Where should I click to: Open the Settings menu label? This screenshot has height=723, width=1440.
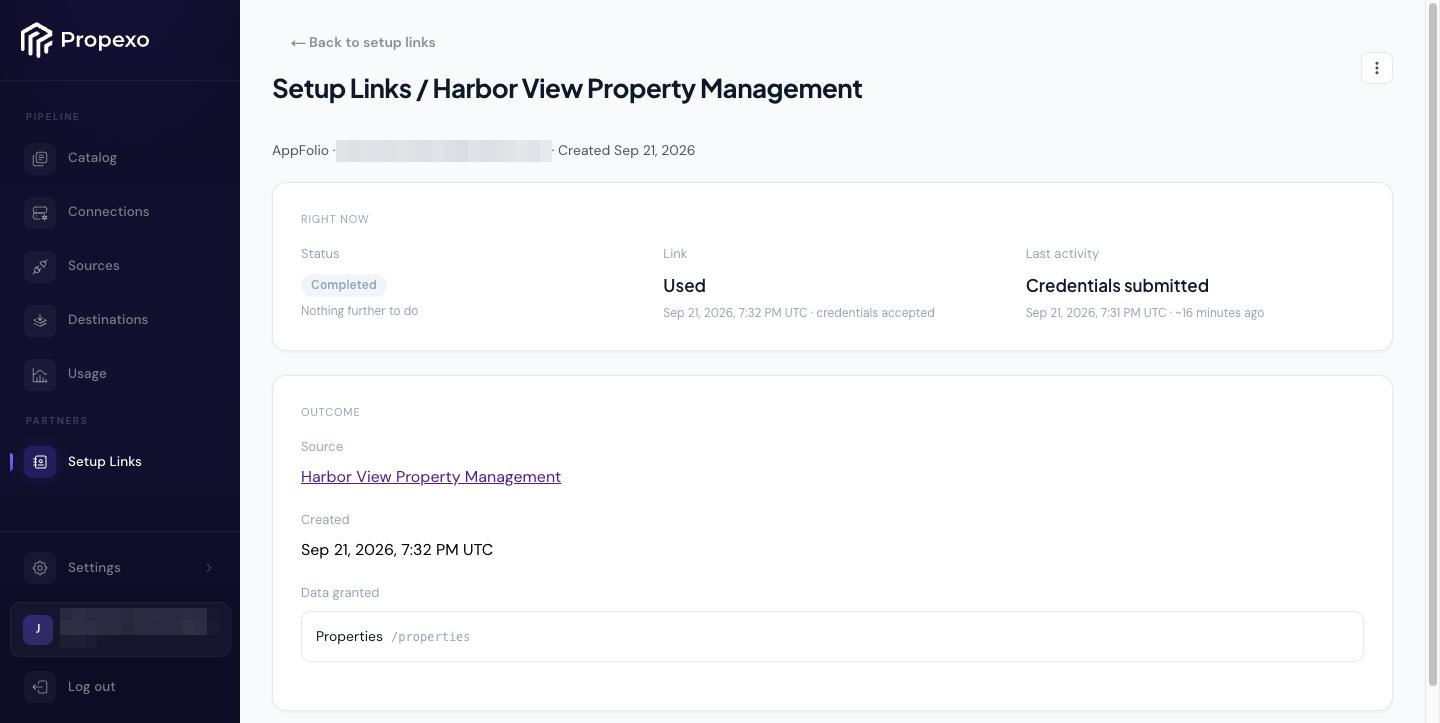point(94,568)
